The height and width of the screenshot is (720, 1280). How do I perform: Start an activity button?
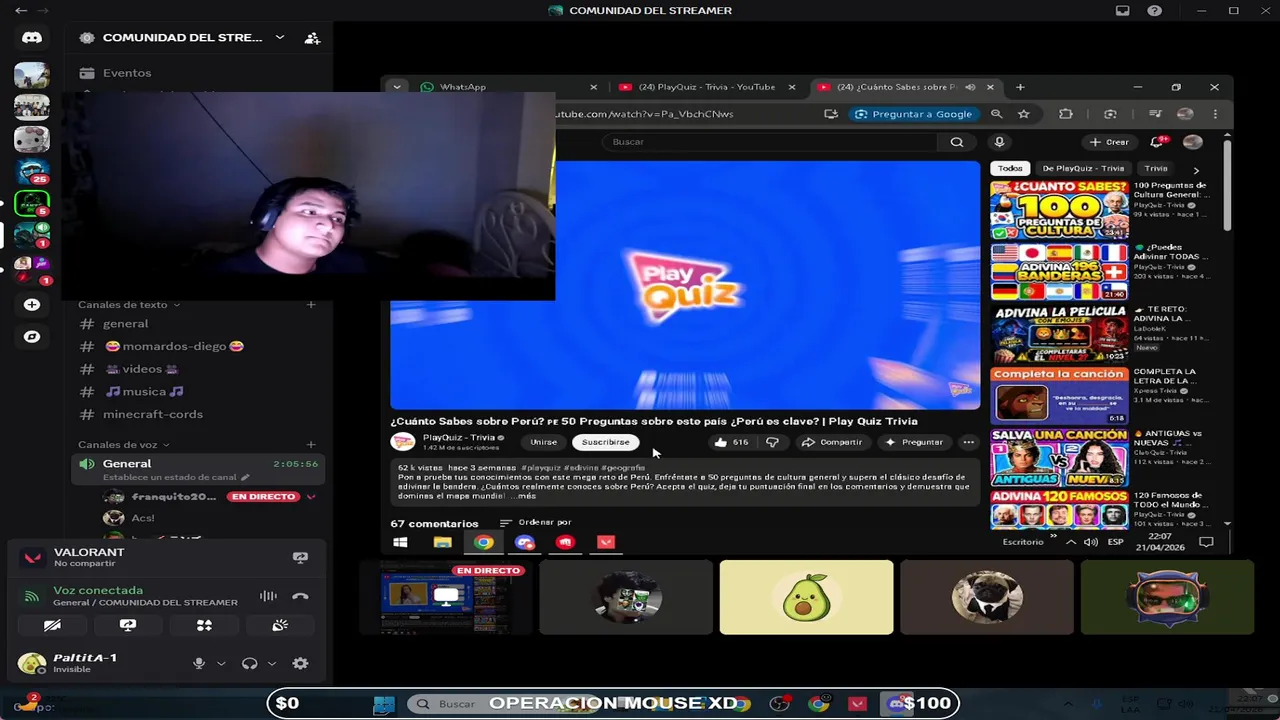(204, 625)
